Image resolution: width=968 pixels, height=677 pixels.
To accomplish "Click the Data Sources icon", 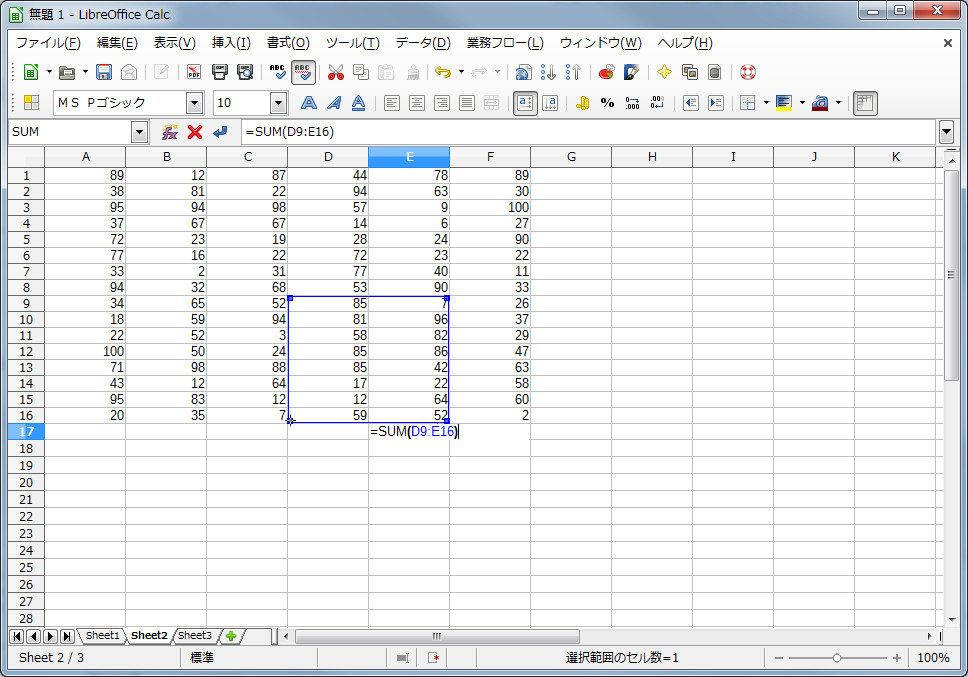I will 714,72.
